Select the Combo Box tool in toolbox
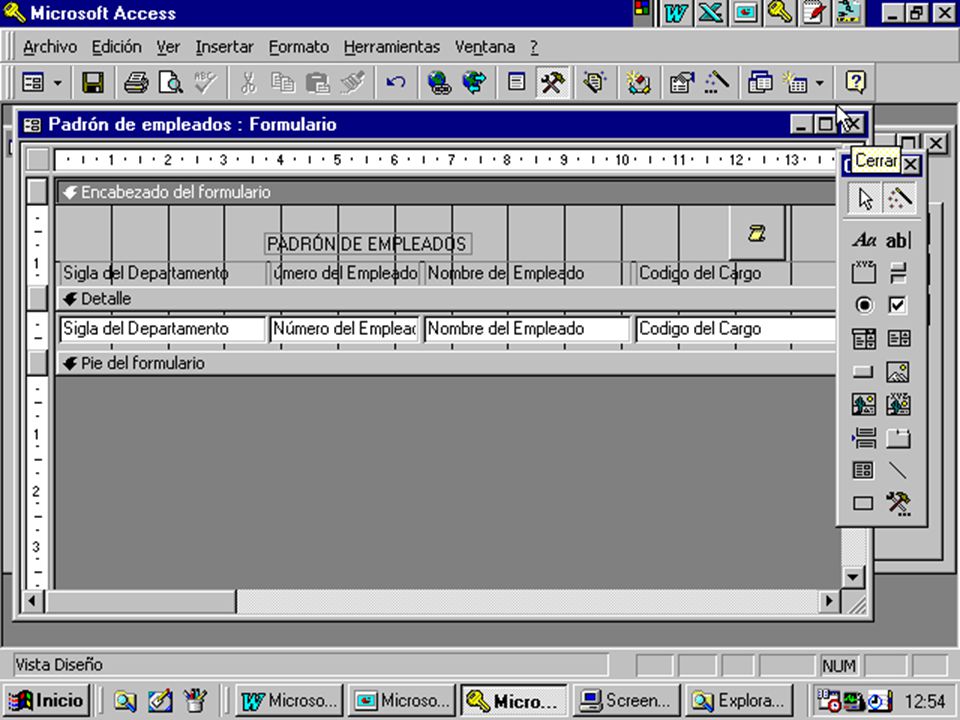 pos(864,338)
